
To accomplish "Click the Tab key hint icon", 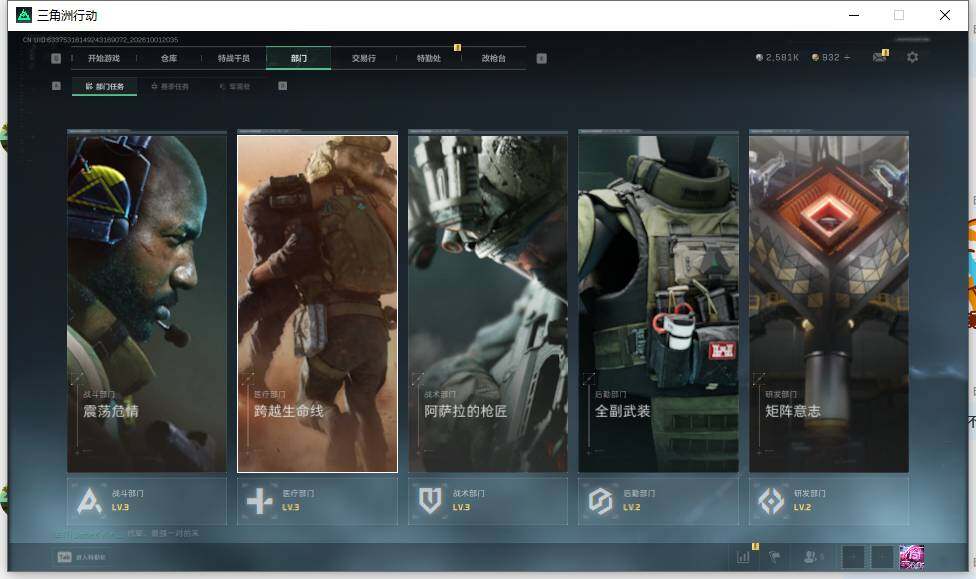I will tap(64, 557).
